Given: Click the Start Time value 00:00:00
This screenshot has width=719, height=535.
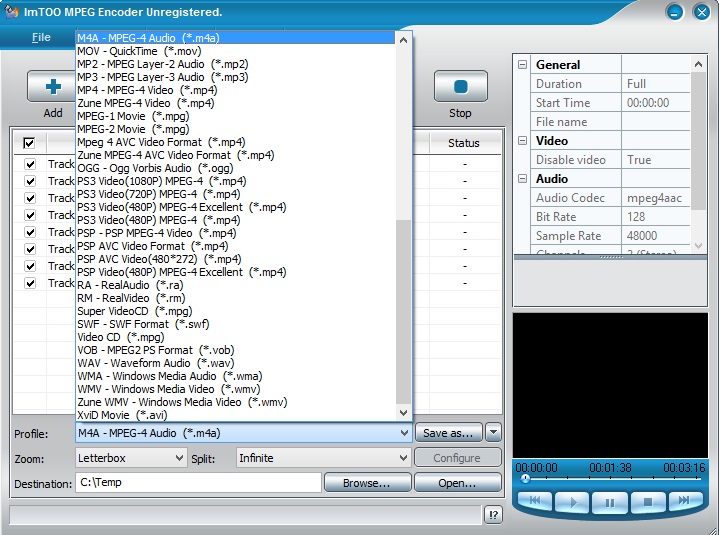Looking at the screenshot, I should pos(655,103).
